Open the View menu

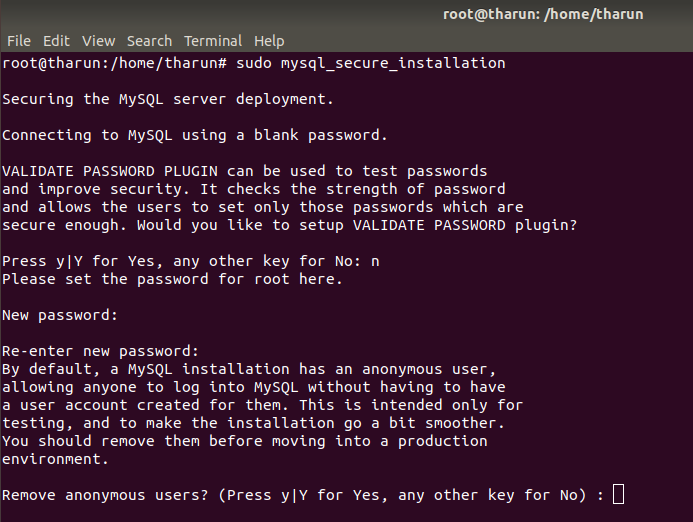tap(98, 41)
